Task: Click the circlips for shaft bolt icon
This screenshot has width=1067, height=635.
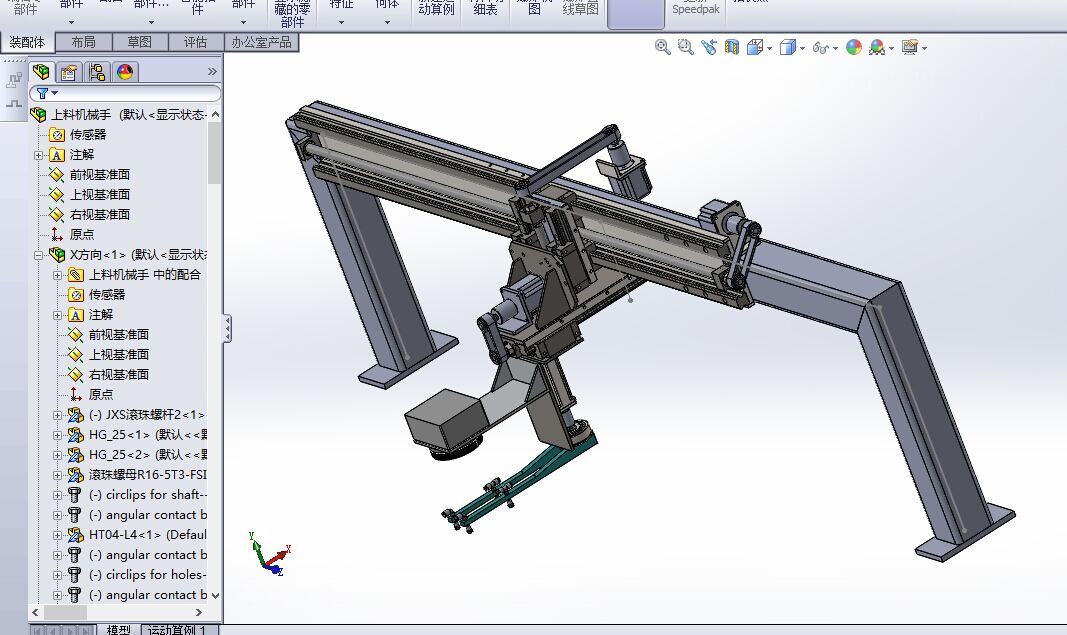Action: click(x=75, y=495)
